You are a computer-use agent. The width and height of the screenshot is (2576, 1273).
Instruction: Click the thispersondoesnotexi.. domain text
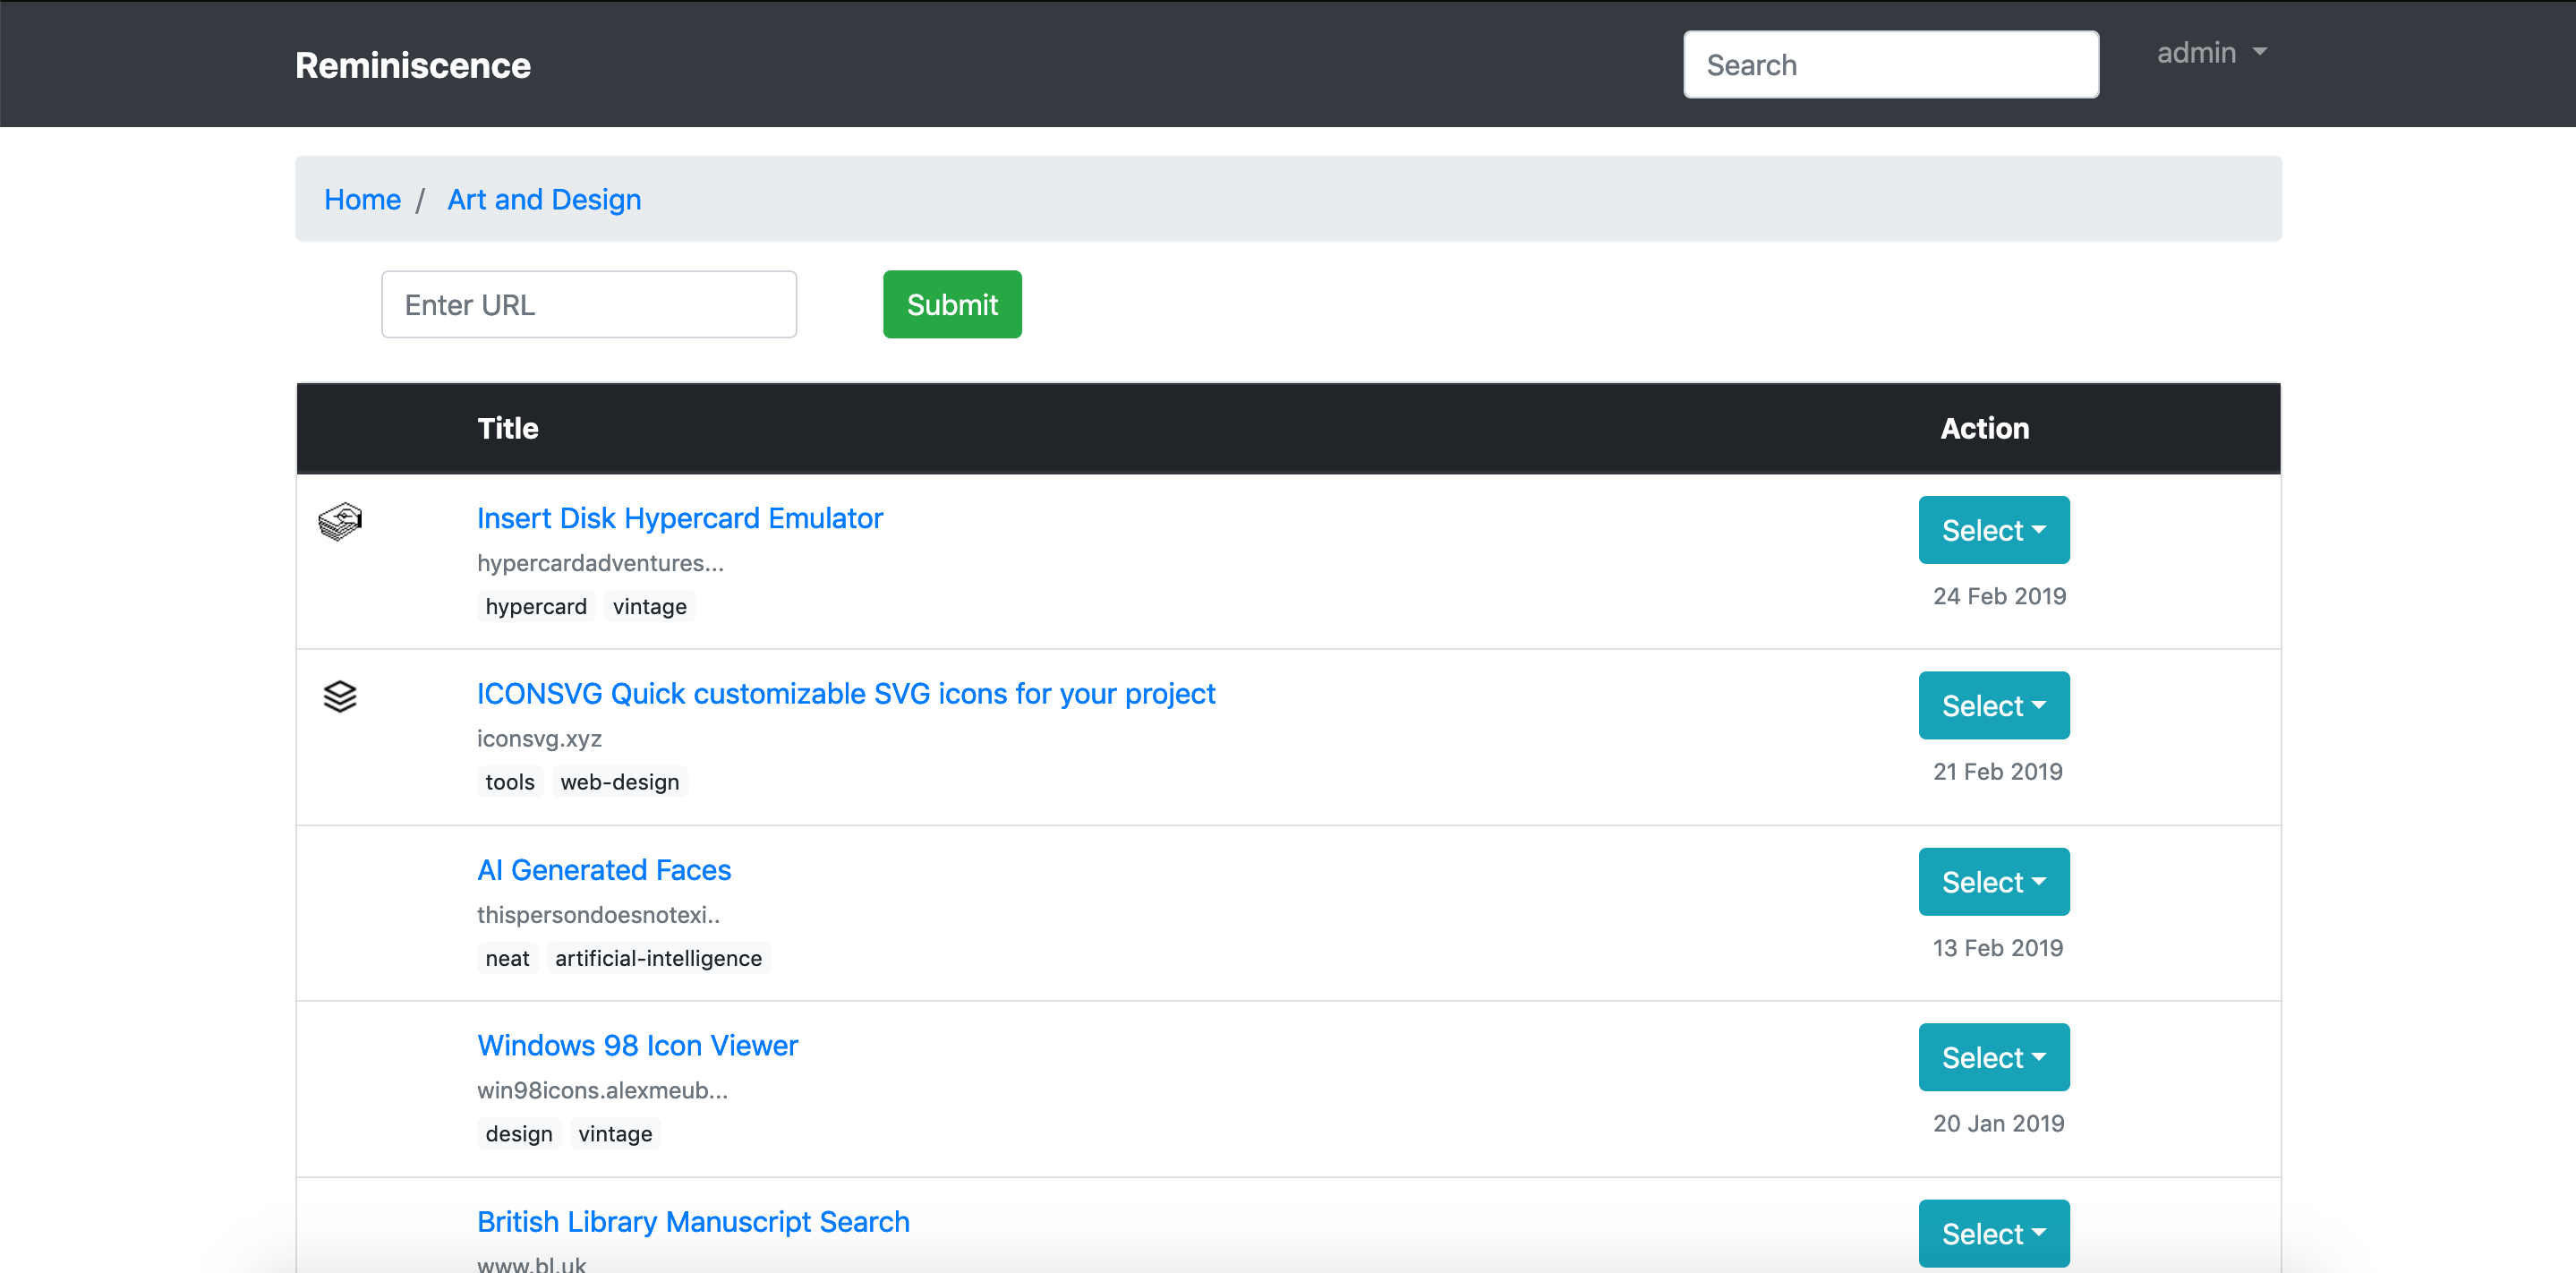pos(598,915)
